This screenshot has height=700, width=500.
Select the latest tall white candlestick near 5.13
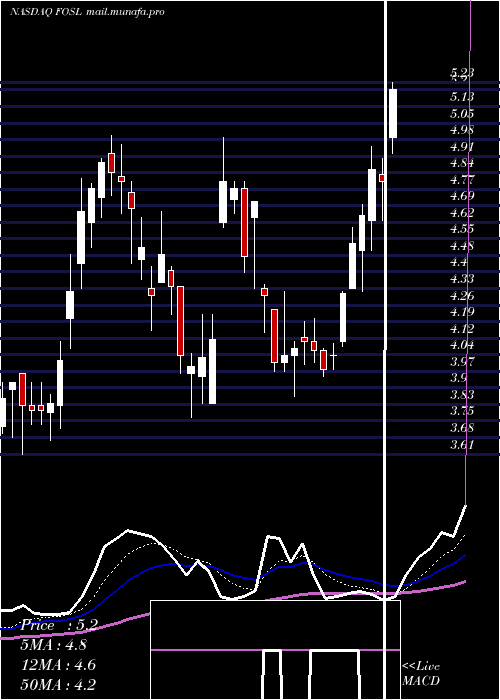(393, 113)
